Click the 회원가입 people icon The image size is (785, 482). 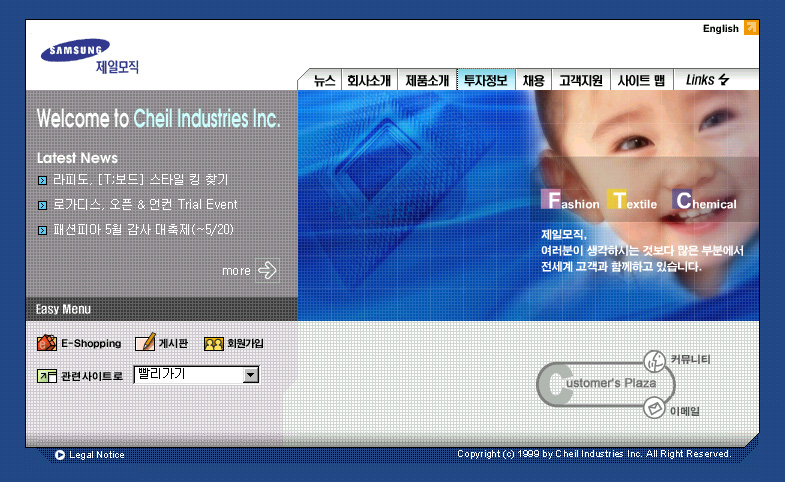coord(214,344)
